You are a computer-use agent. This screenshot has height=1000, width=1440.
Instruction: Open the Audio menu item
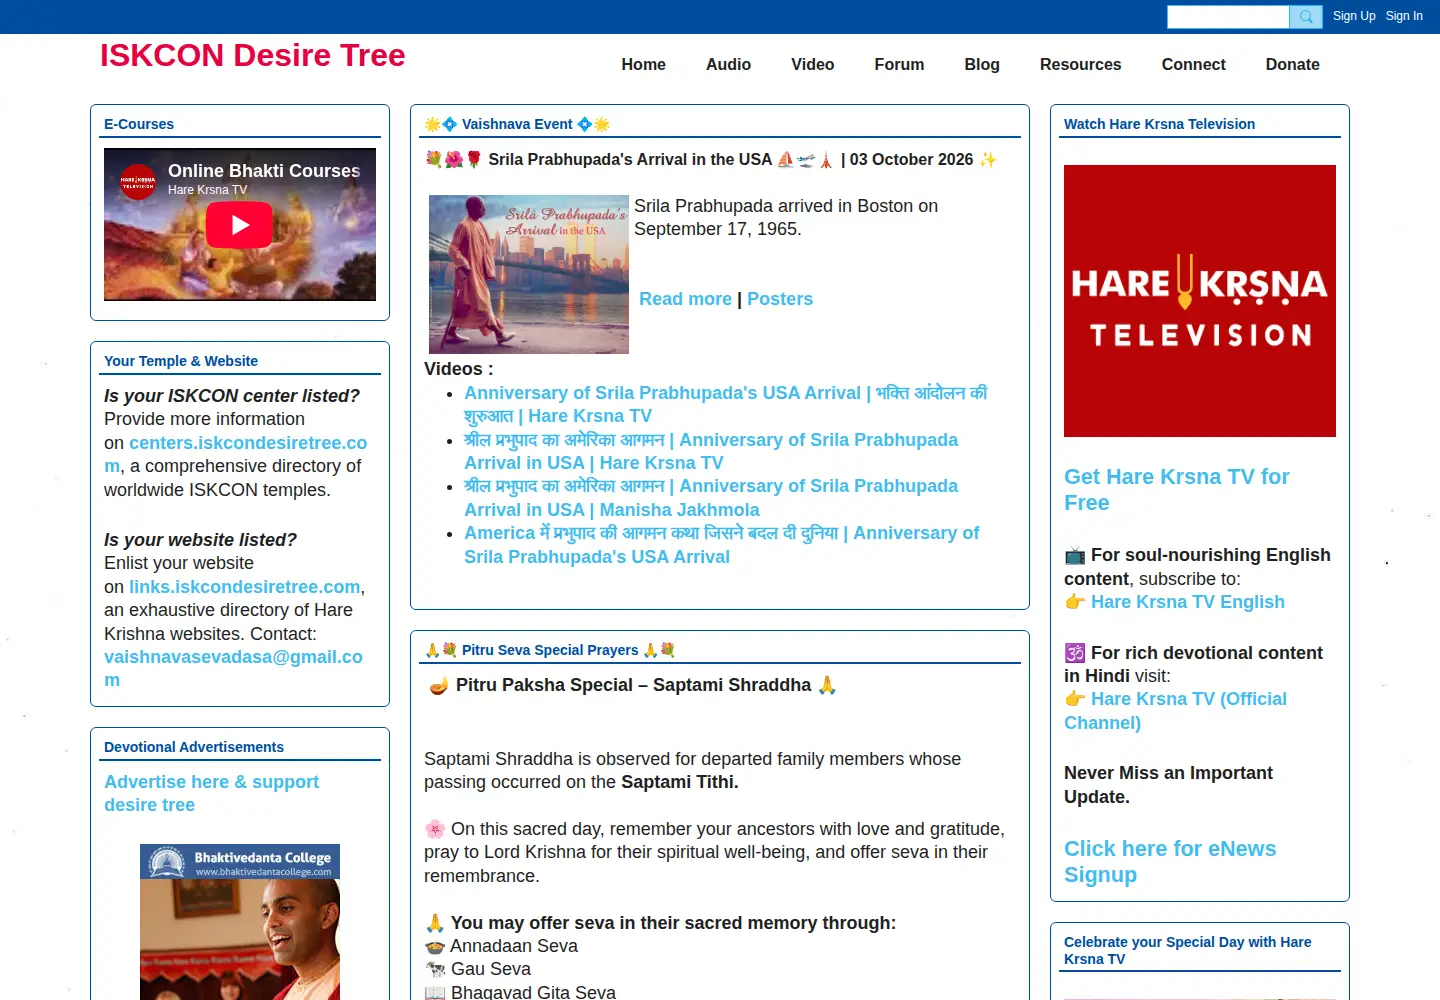(x=728, y=64)
